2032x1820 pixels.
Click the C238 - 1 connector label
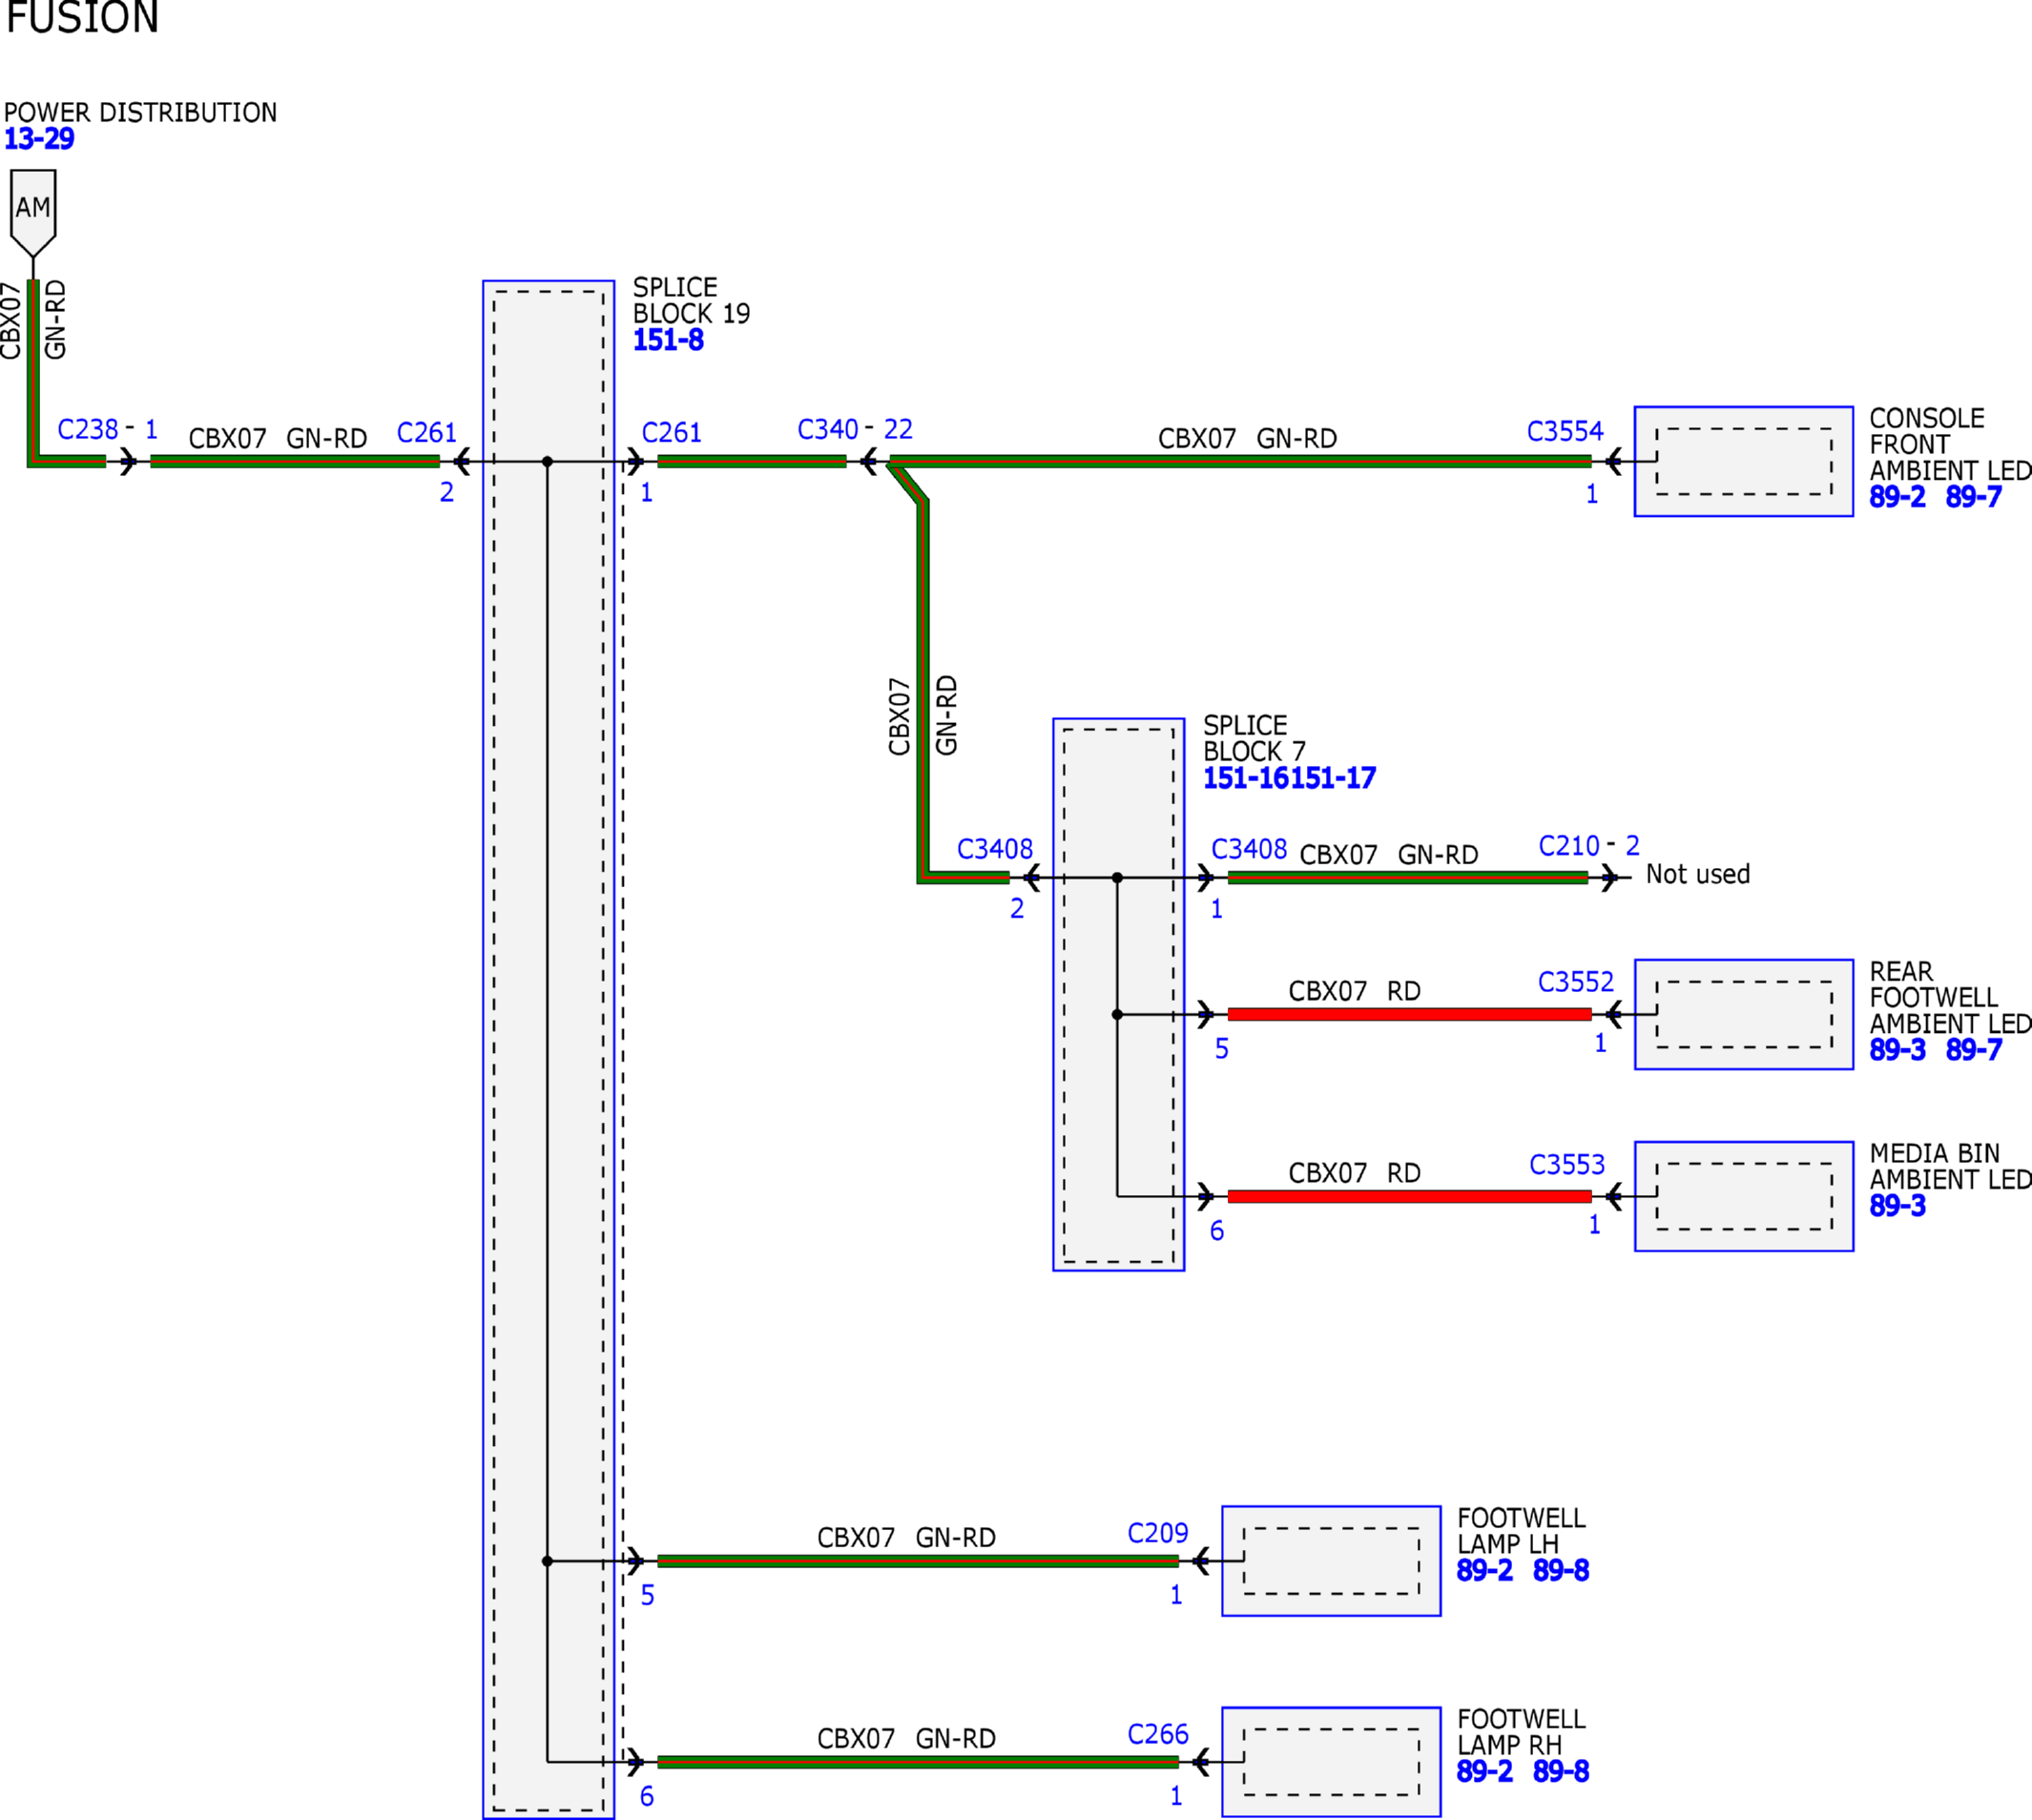[108, 429]
